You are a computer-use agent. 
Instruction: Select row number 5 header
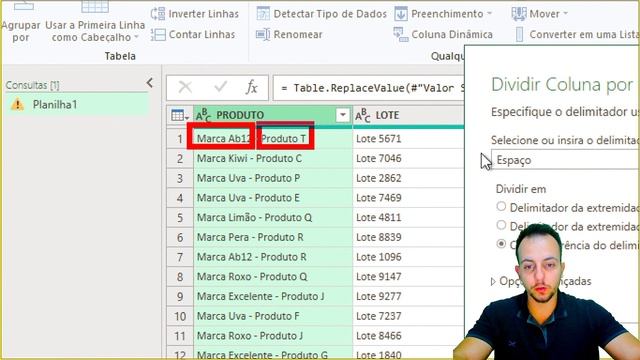tap(180, 218)
